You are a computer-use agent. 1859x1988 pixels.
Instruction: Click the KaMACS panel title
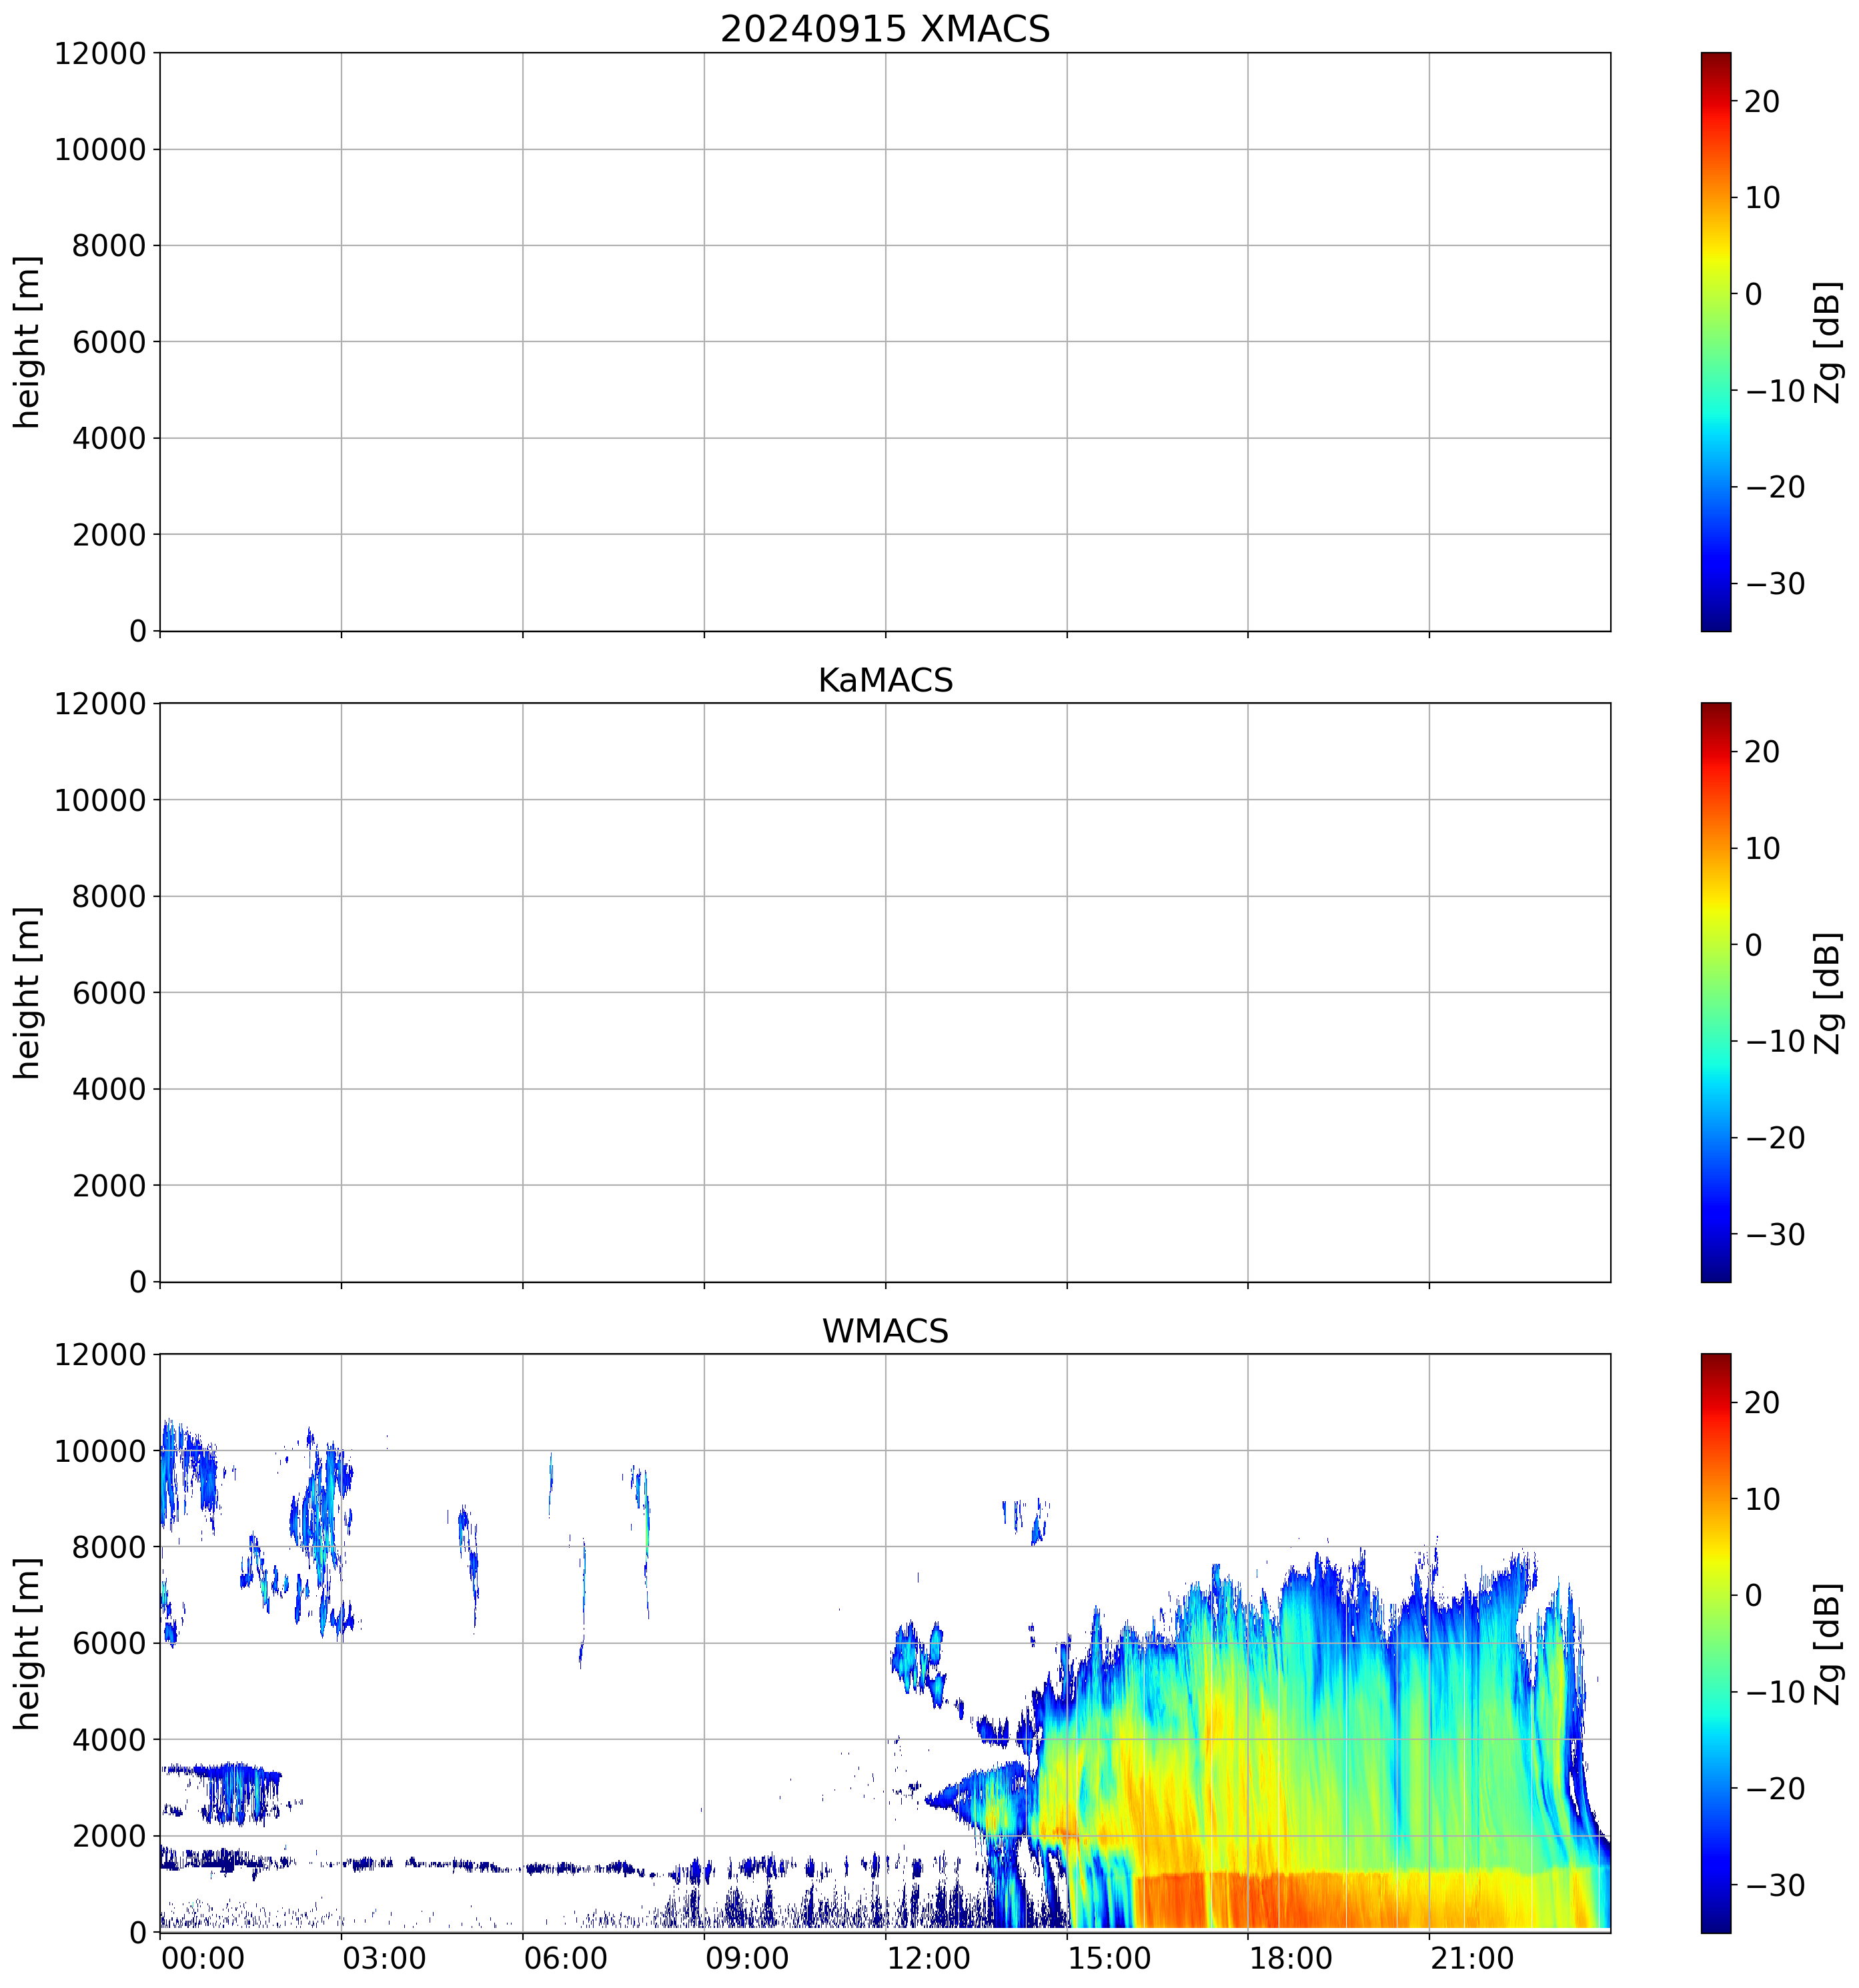[885, 680]
